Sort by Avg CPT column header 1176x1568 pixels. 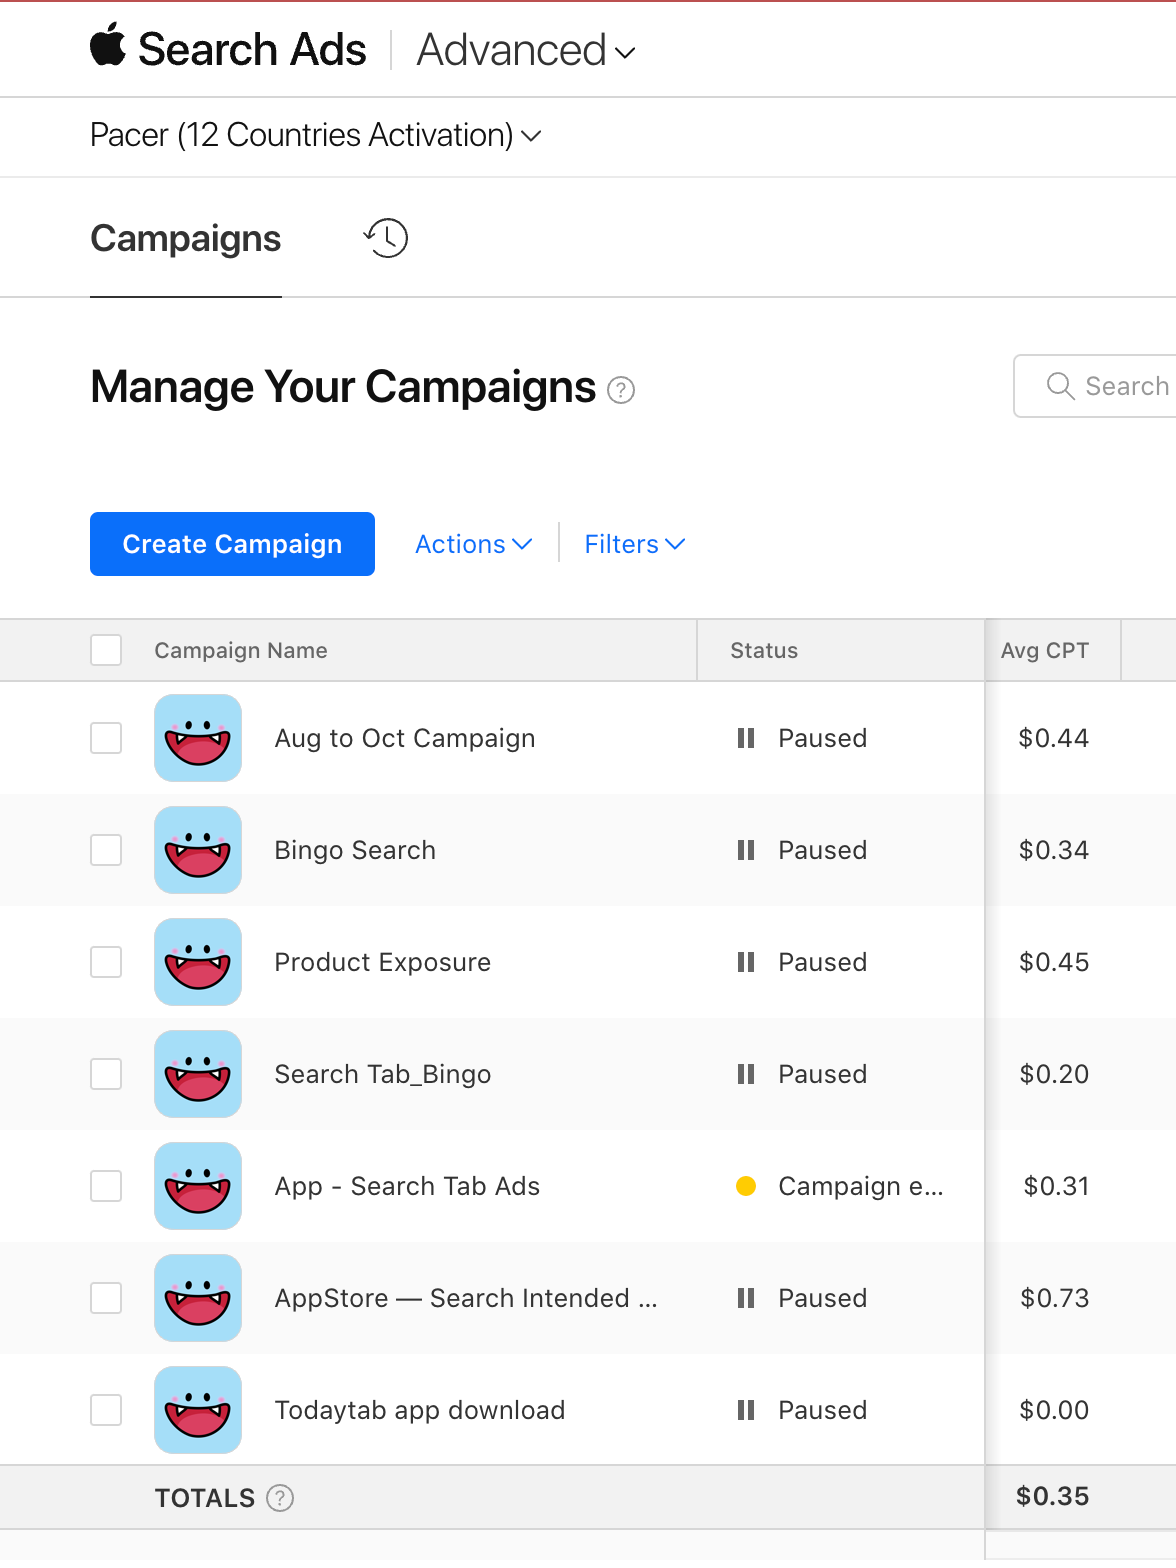click(x=1045, y=650)
